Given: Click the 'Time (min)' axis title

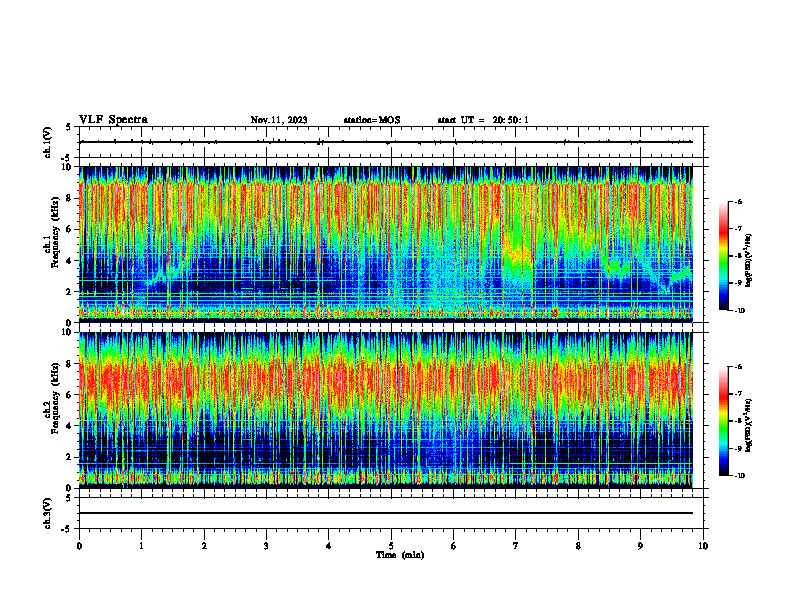Looking at the screenshot, I should coord(400,555).
